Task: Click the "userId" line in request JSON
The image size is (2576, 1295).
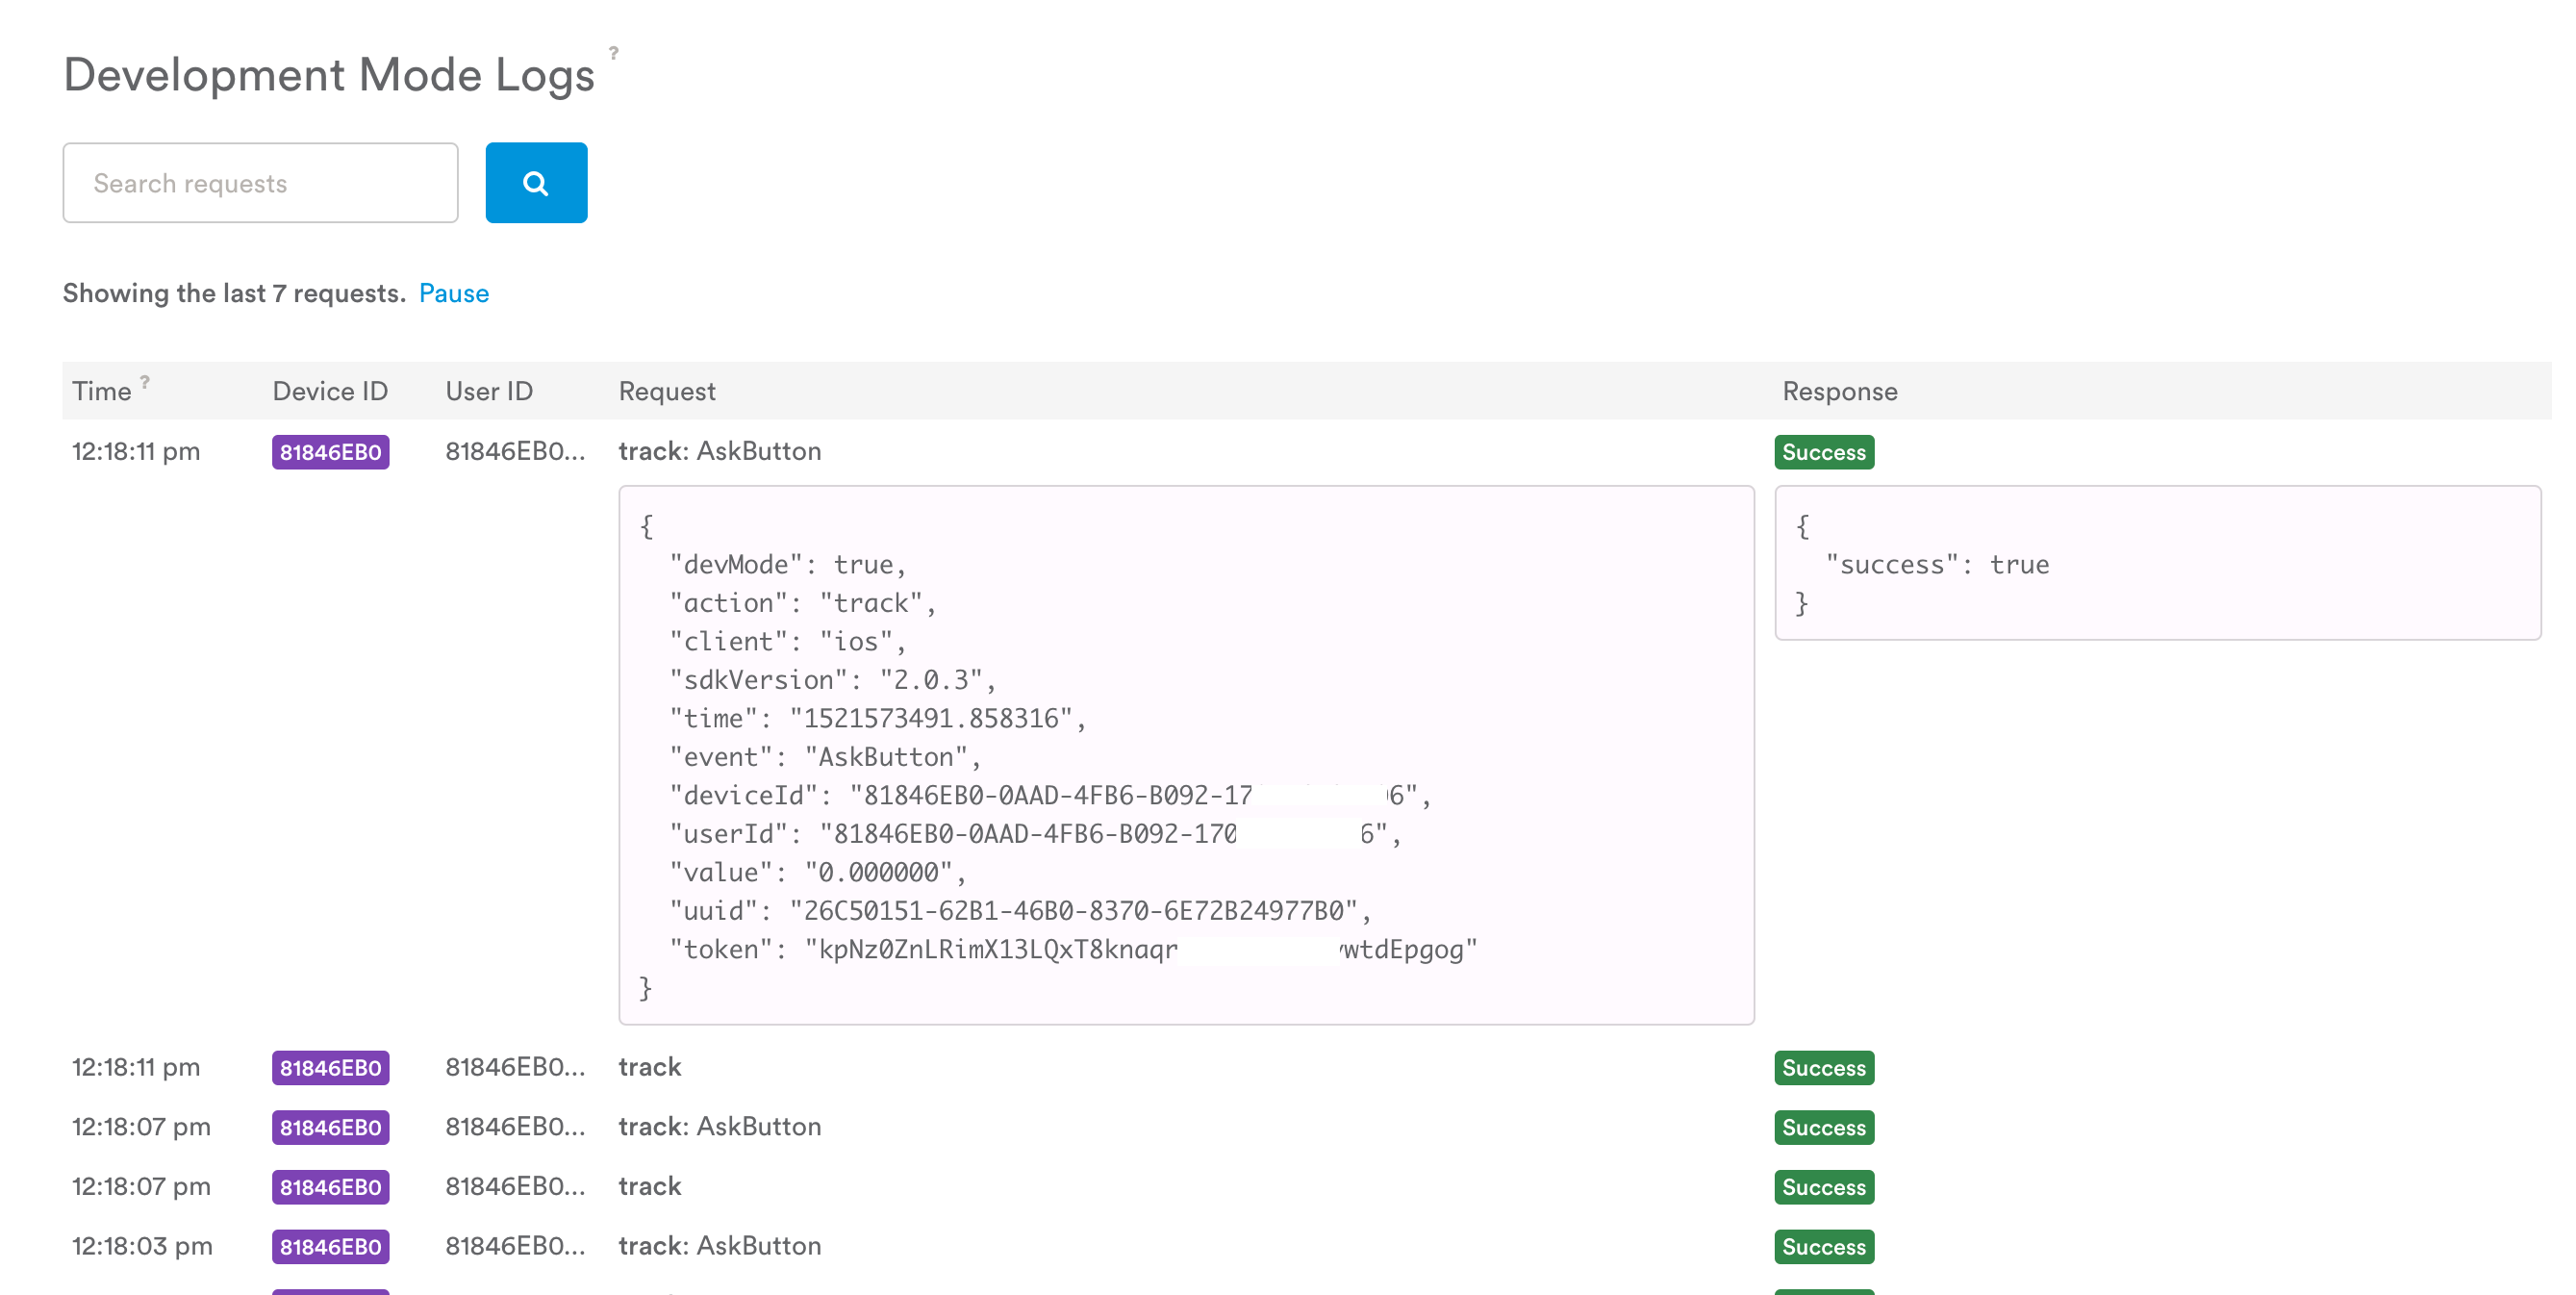Action: tap(1036, 834)
